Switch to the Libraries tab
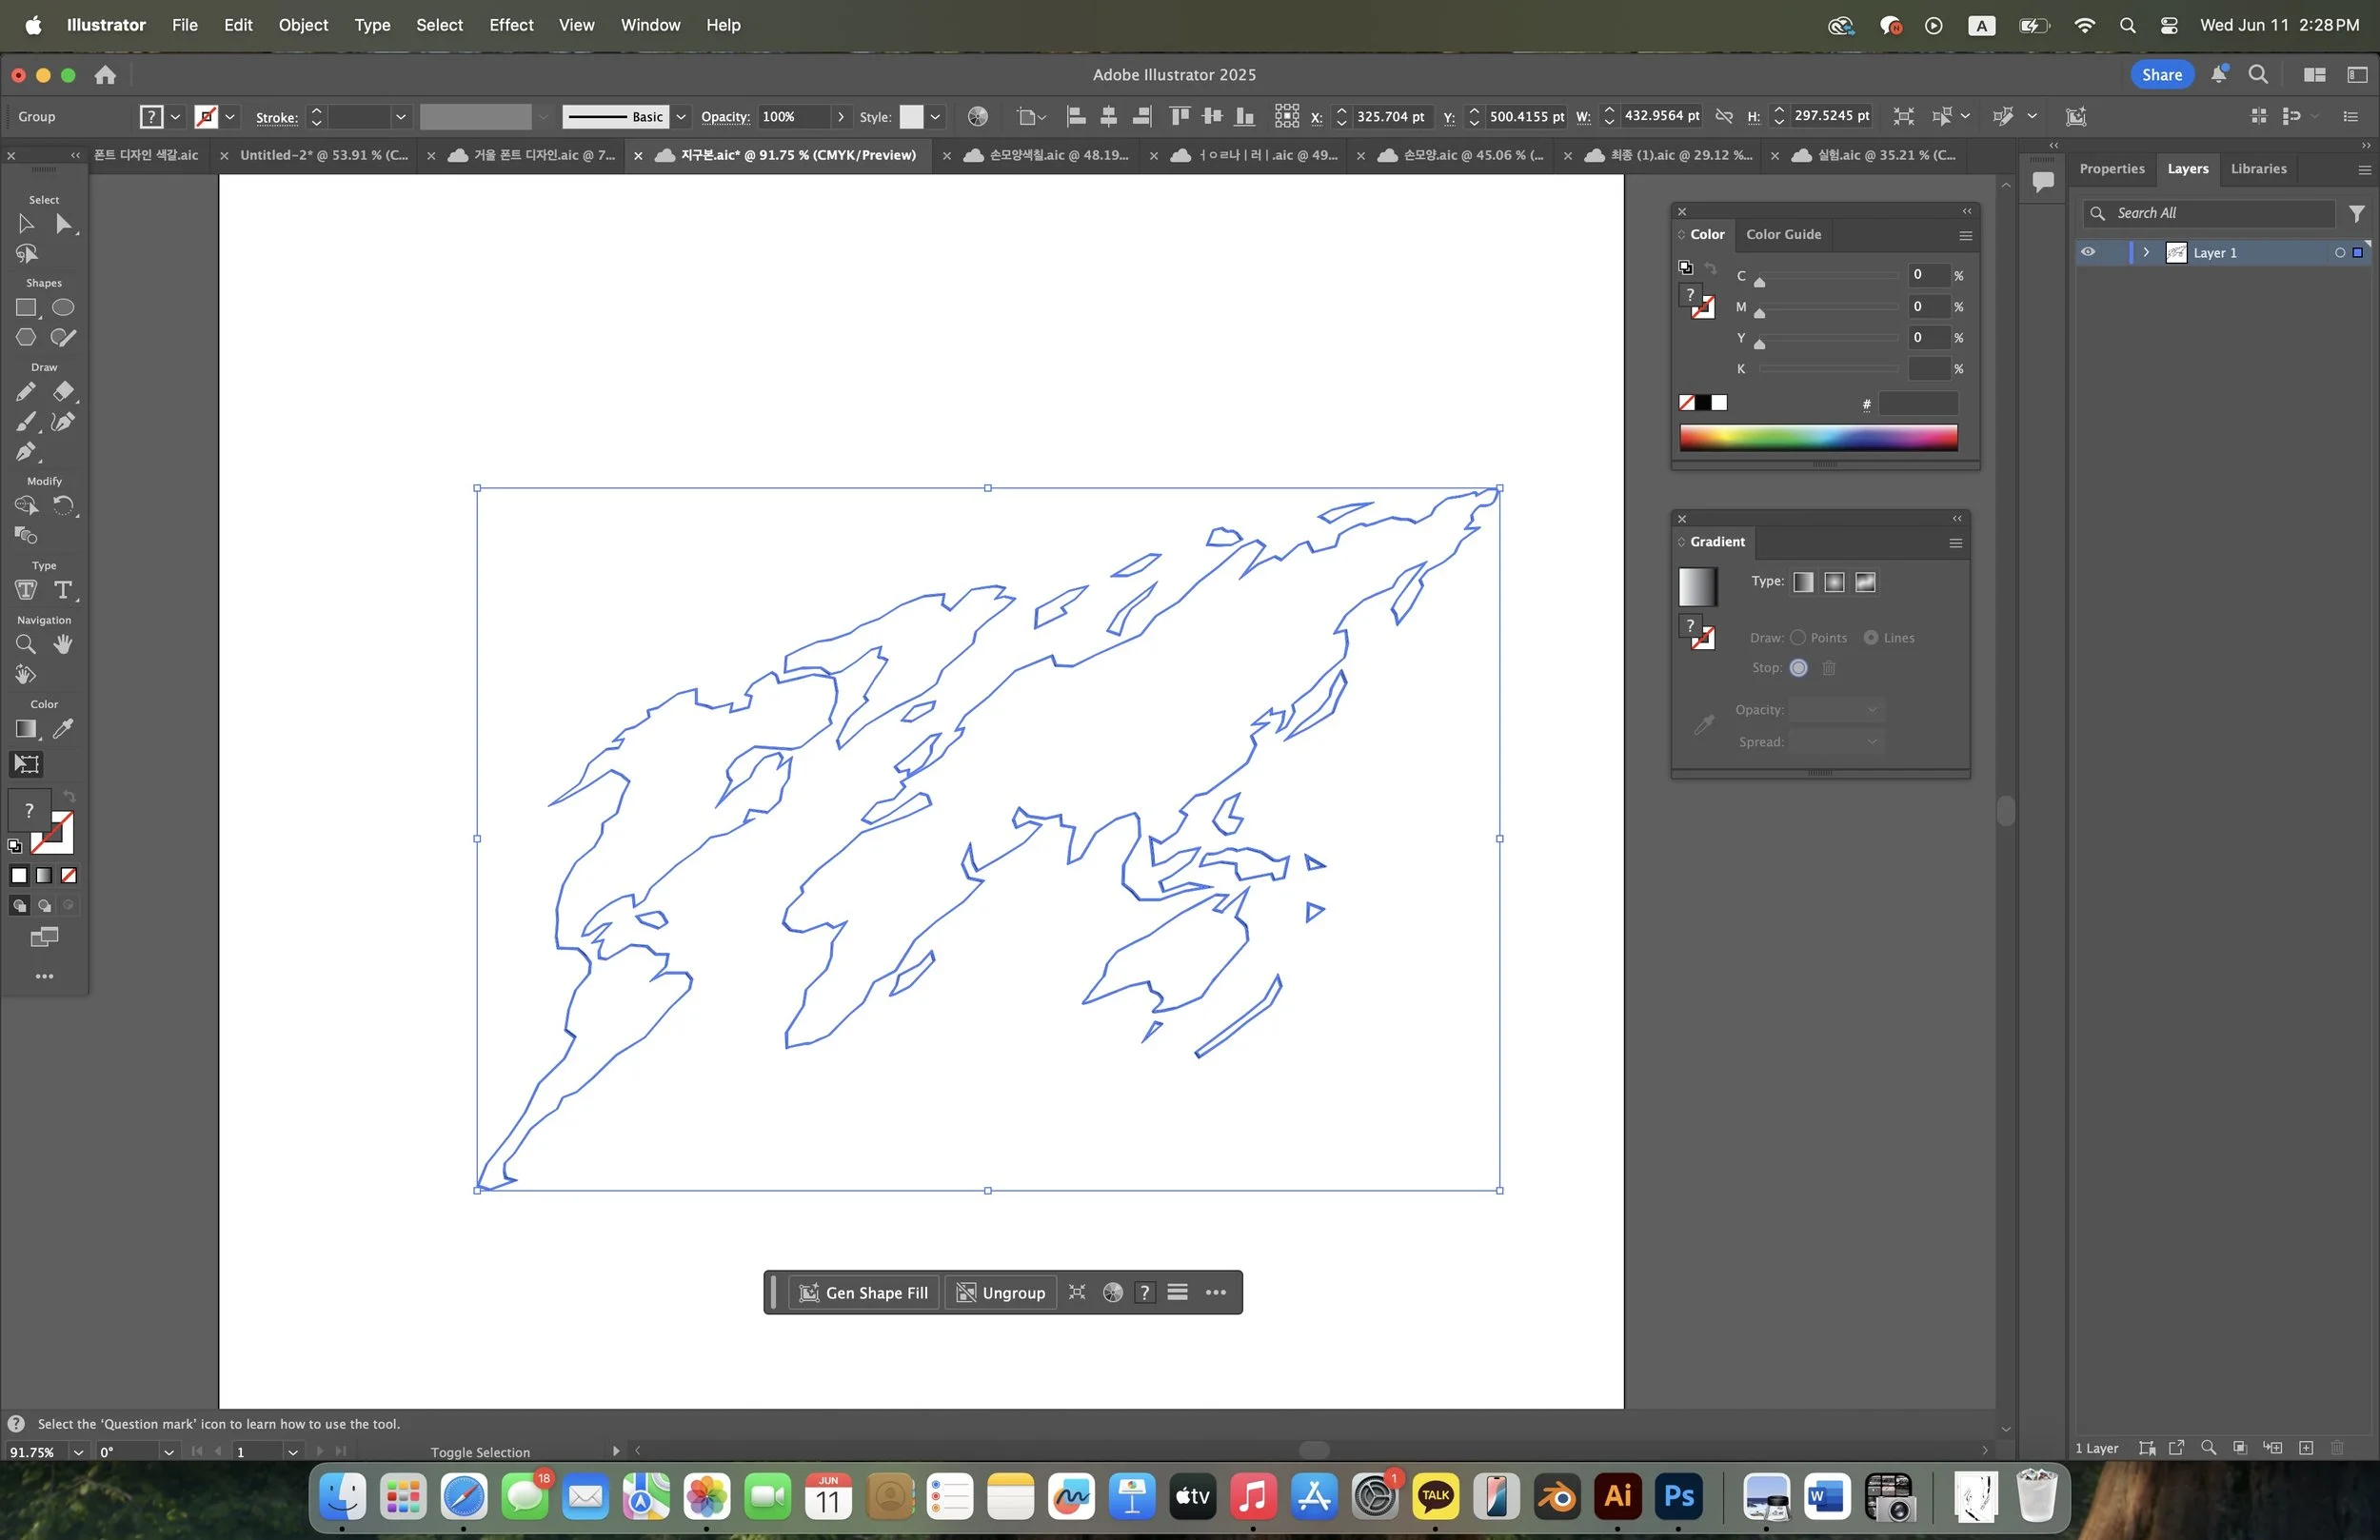 tap(2258, 169)
